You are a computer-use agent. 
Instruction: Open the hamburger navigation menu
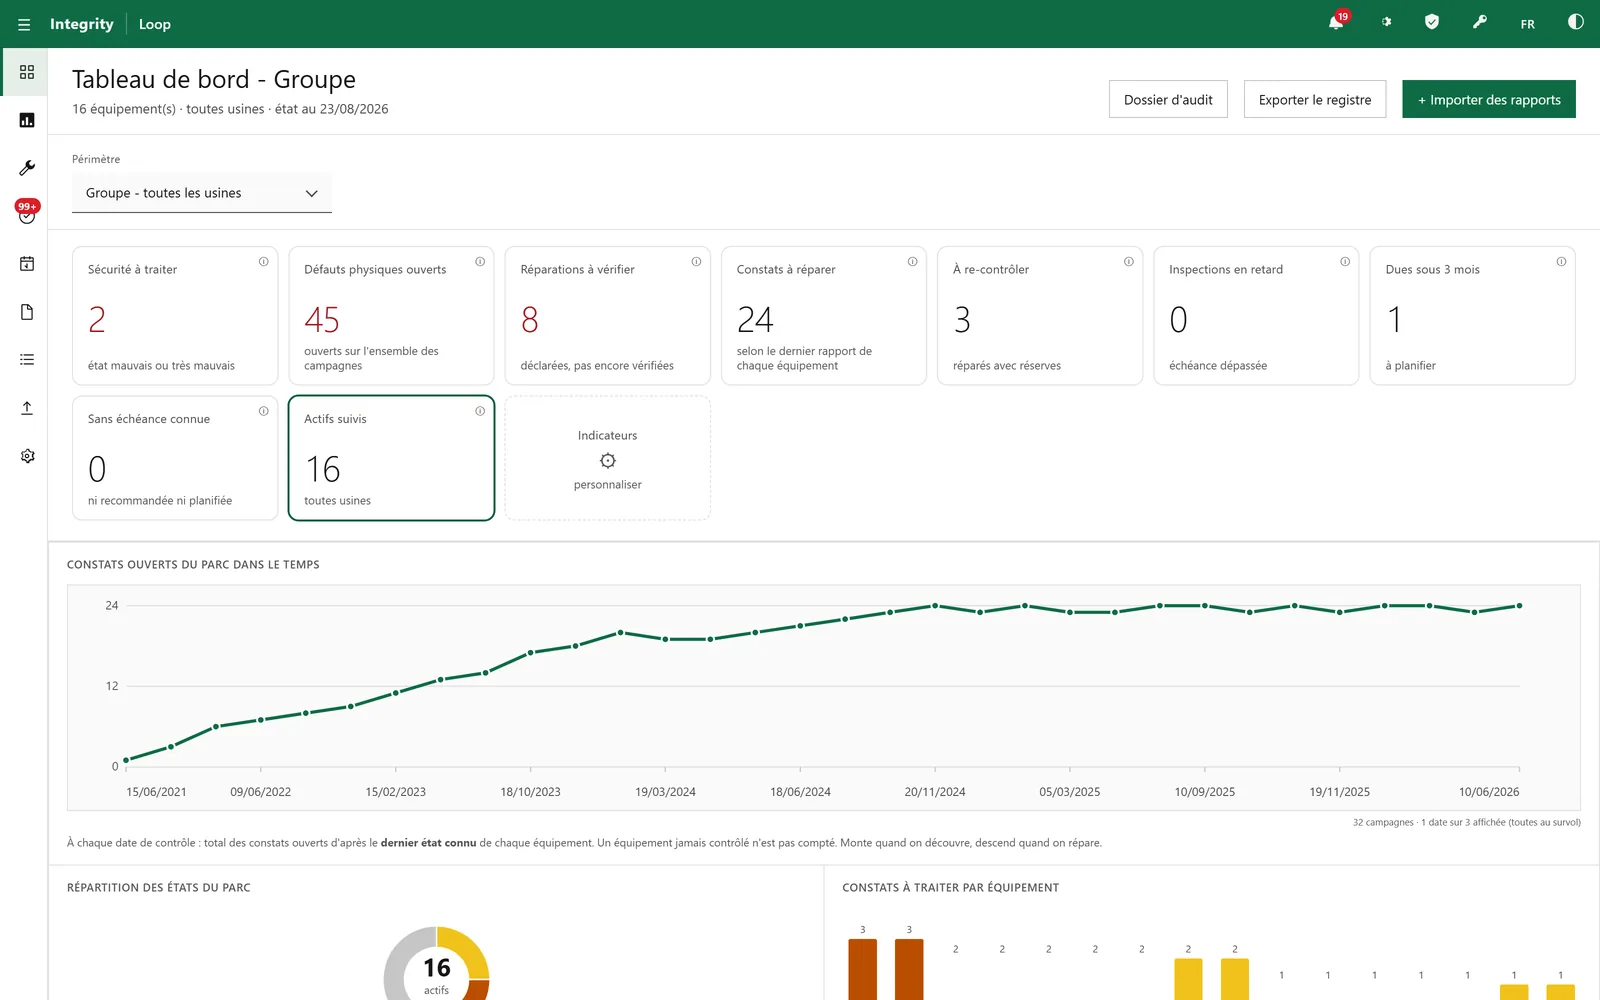pos(24,24)
